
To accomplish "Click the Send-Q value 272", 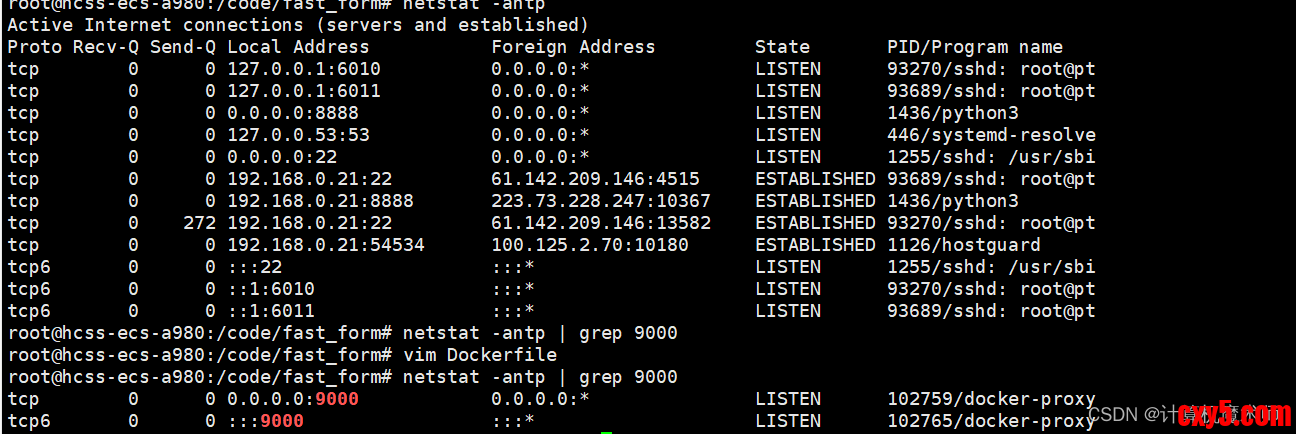I will pos(199,223).
